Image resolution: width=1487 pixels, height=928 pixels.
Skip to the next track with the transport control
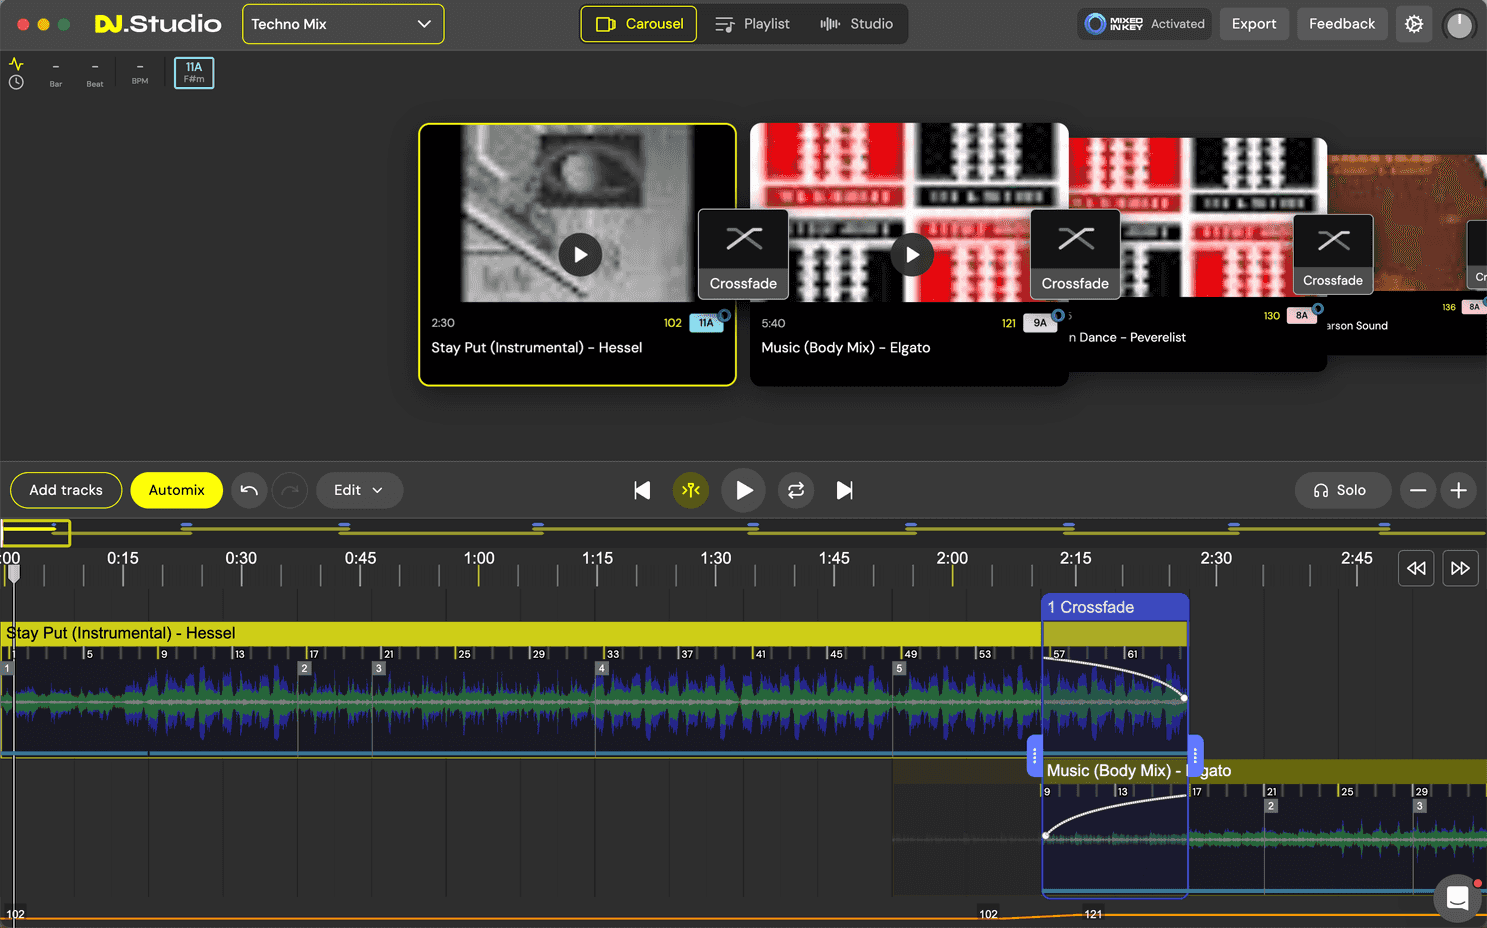coord(844,490)
